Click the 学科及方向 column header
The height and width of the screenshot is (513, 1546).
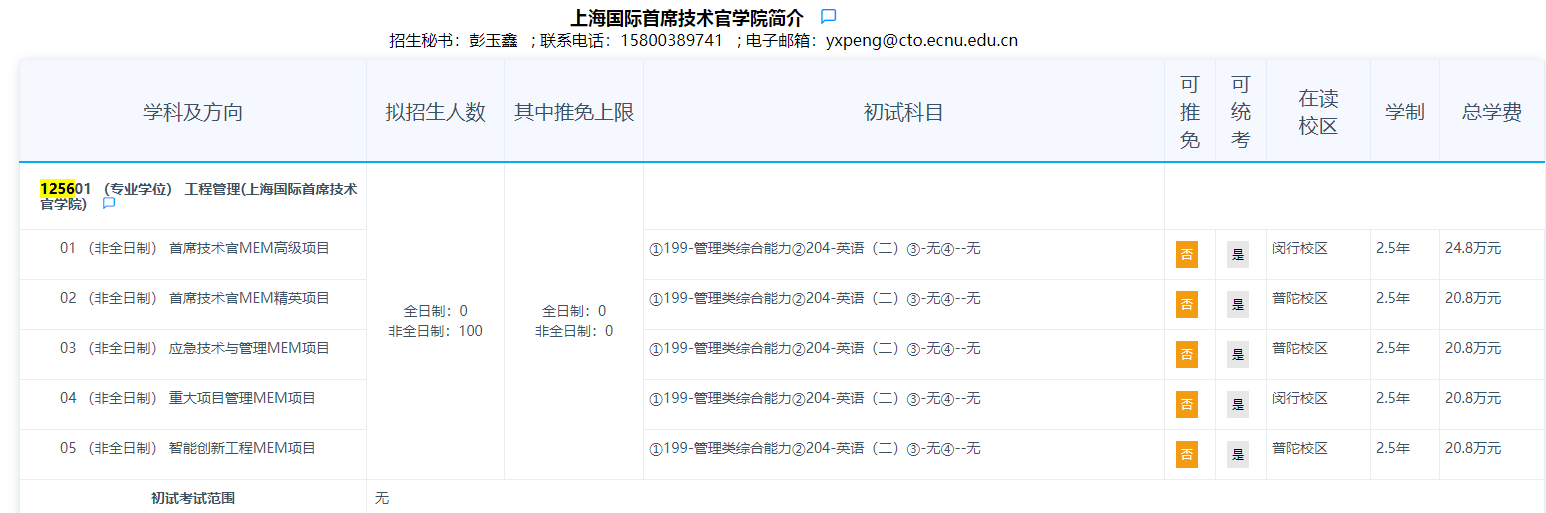click(193, 112)
